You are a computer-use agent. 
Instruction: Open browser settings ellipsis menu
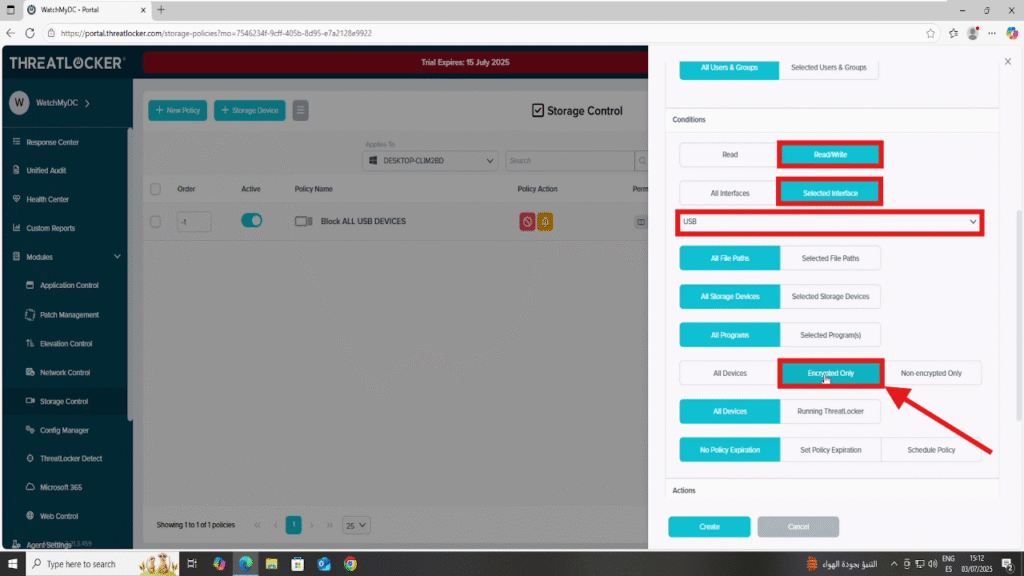pos(992,33)
